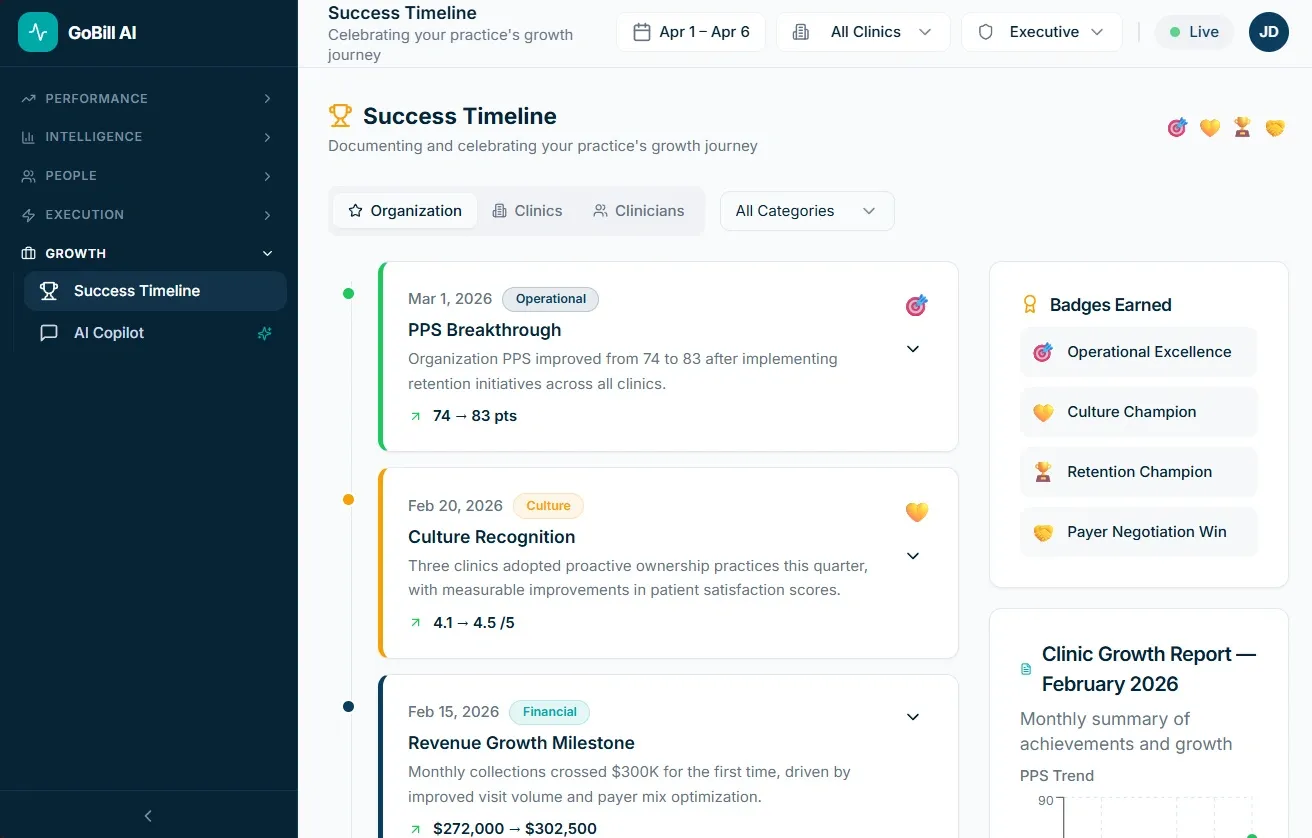Open the All Categories filter dropdown
Image resolution: width=1312 pixels, height=838 pixels.
pos(807,211)
